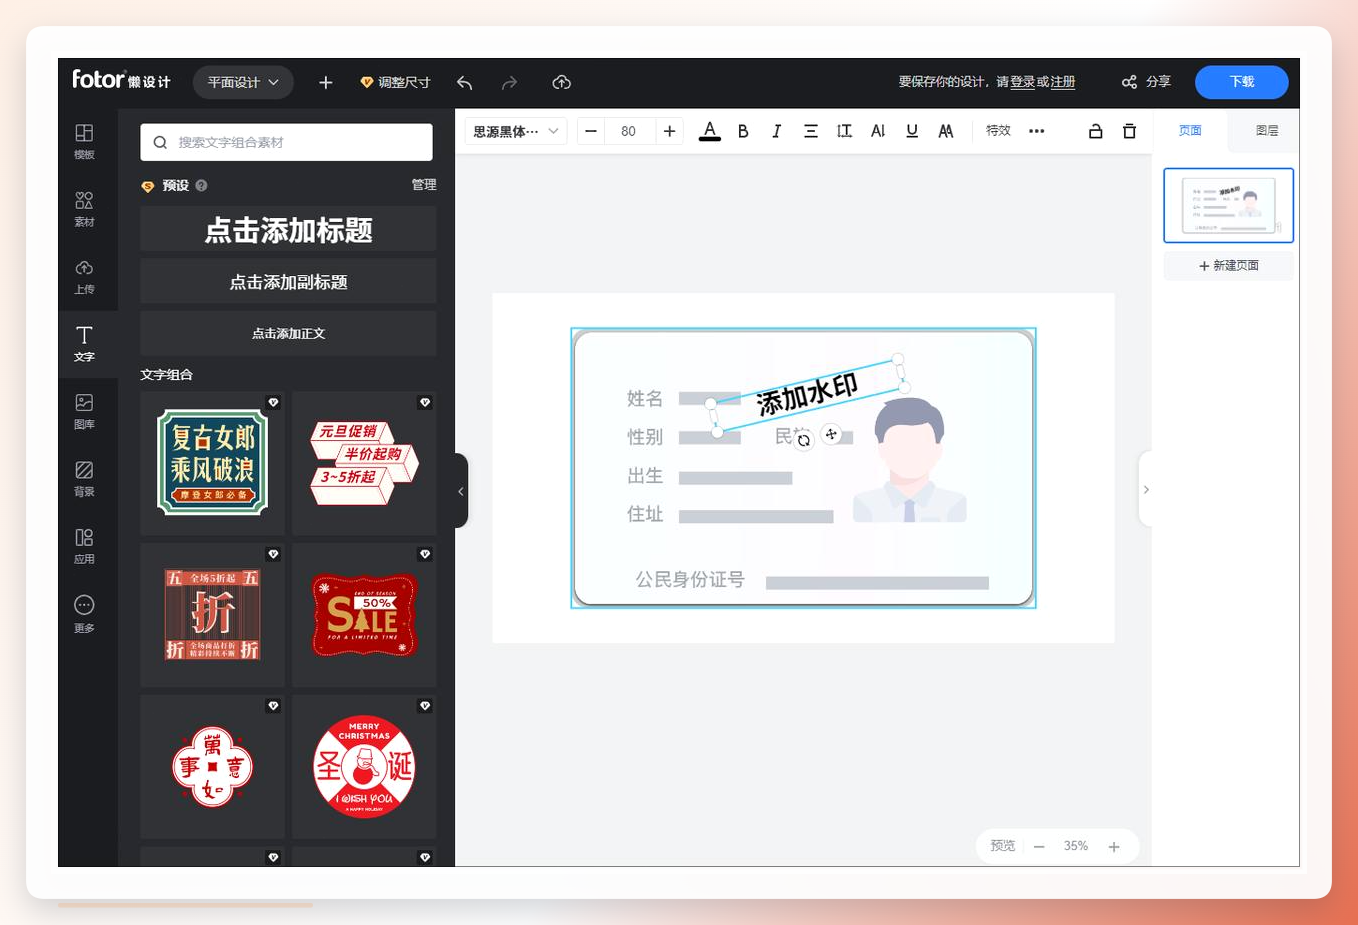Click 点击添加标题 to add heading
Image resolution: width=1358 pixels, height=925 pixels.
tap(288, 229)
